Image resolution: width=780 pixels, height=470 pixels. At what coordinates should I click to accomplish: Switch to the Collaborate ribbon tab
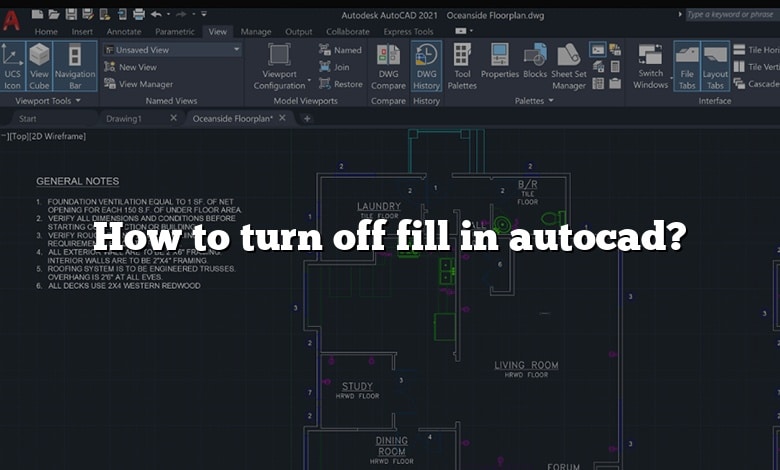tap(348, 31)
